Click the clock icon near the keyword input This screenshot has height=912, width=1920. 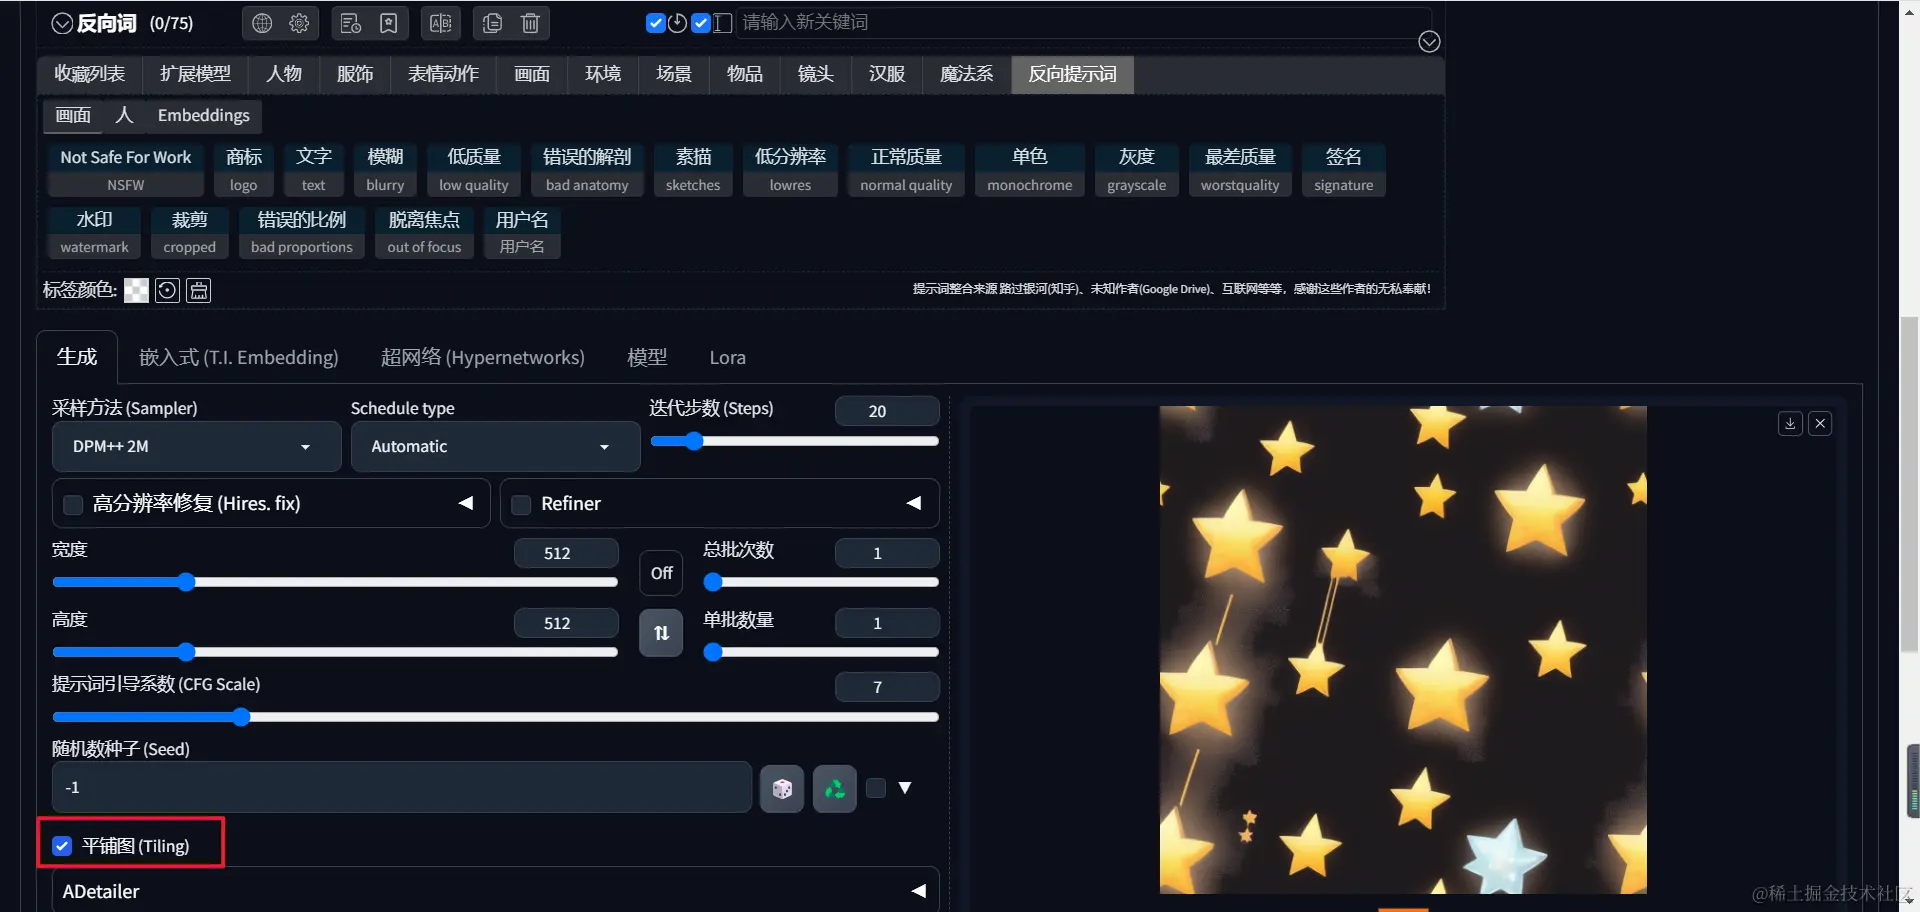pyautogui.click(x=677, y=23)
